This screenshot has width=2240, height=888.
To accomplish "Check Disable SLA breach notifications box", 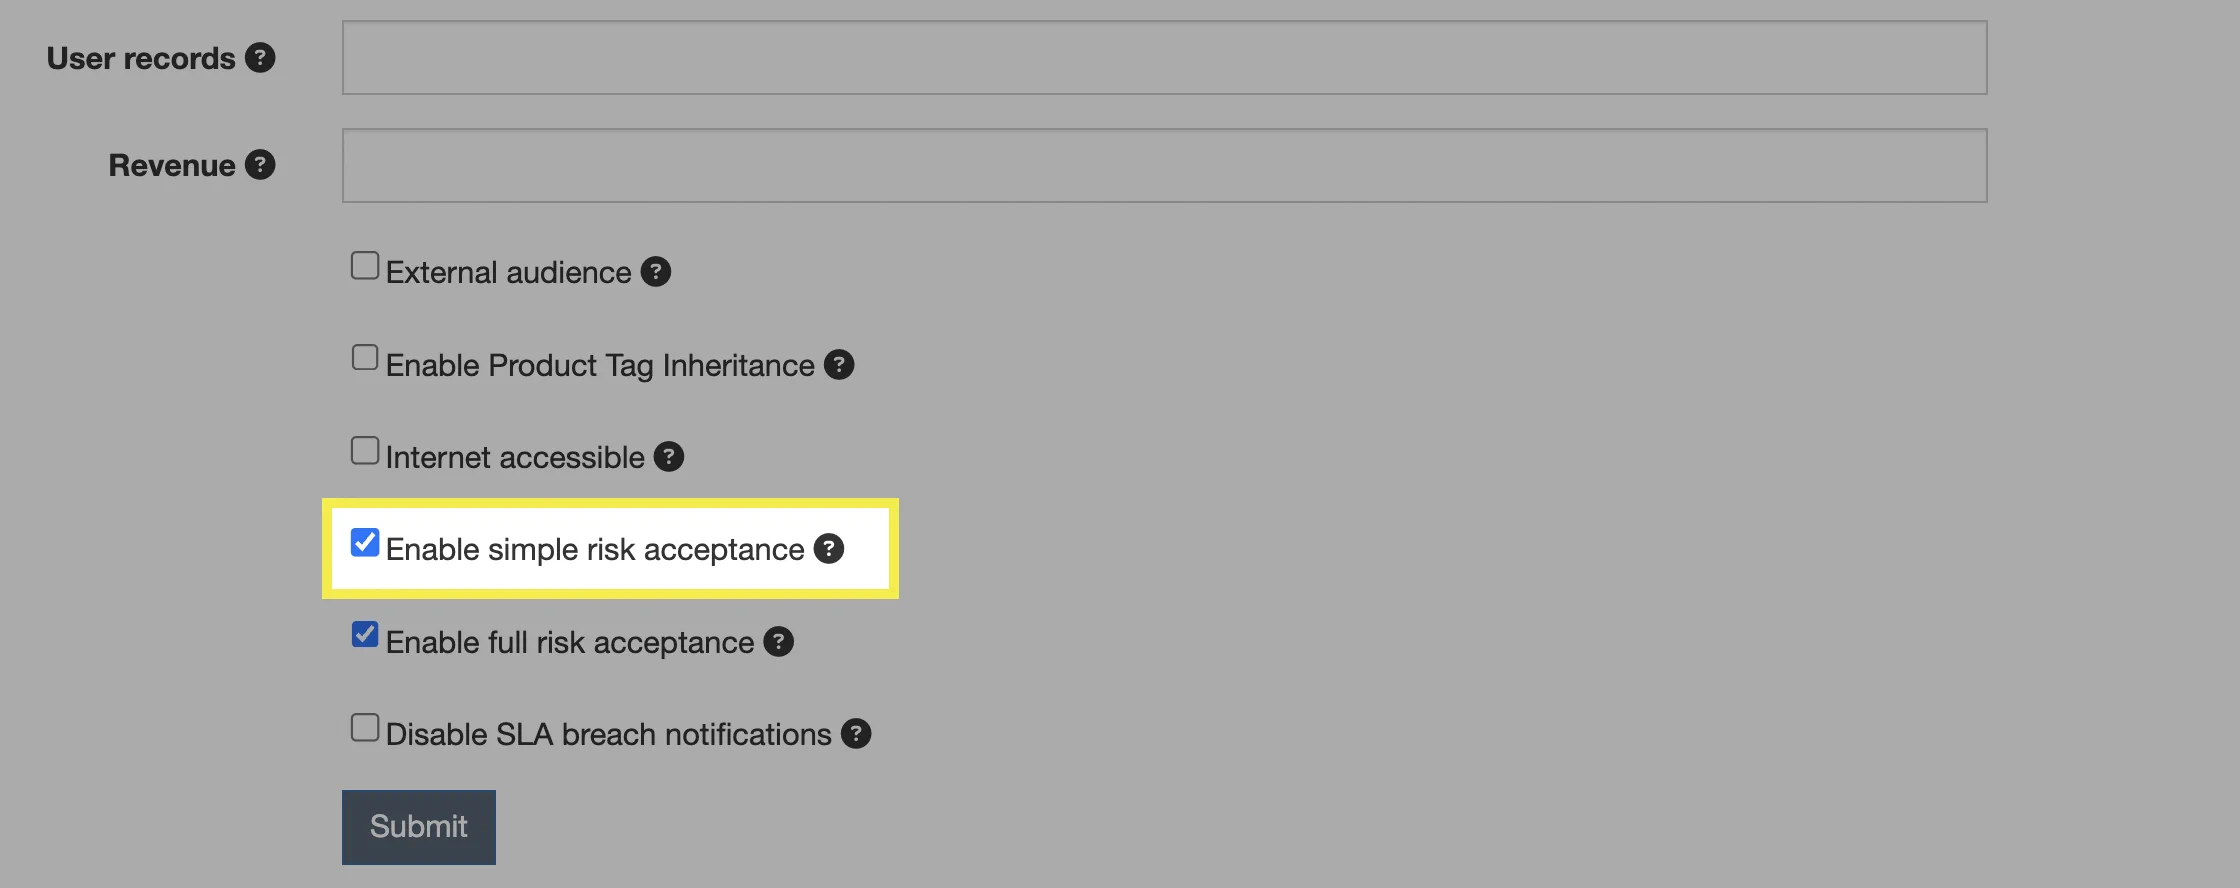I will point(365,728).
